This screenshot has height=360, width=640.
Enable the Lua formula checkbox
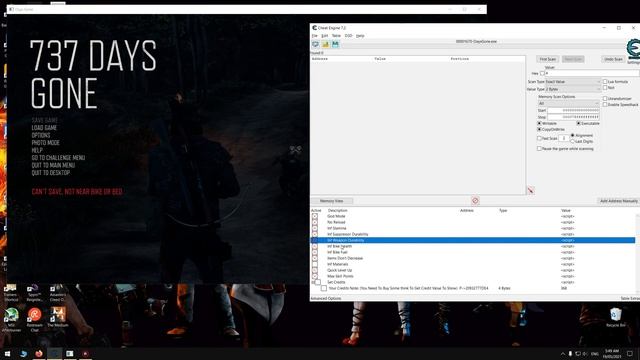[605, 82]
